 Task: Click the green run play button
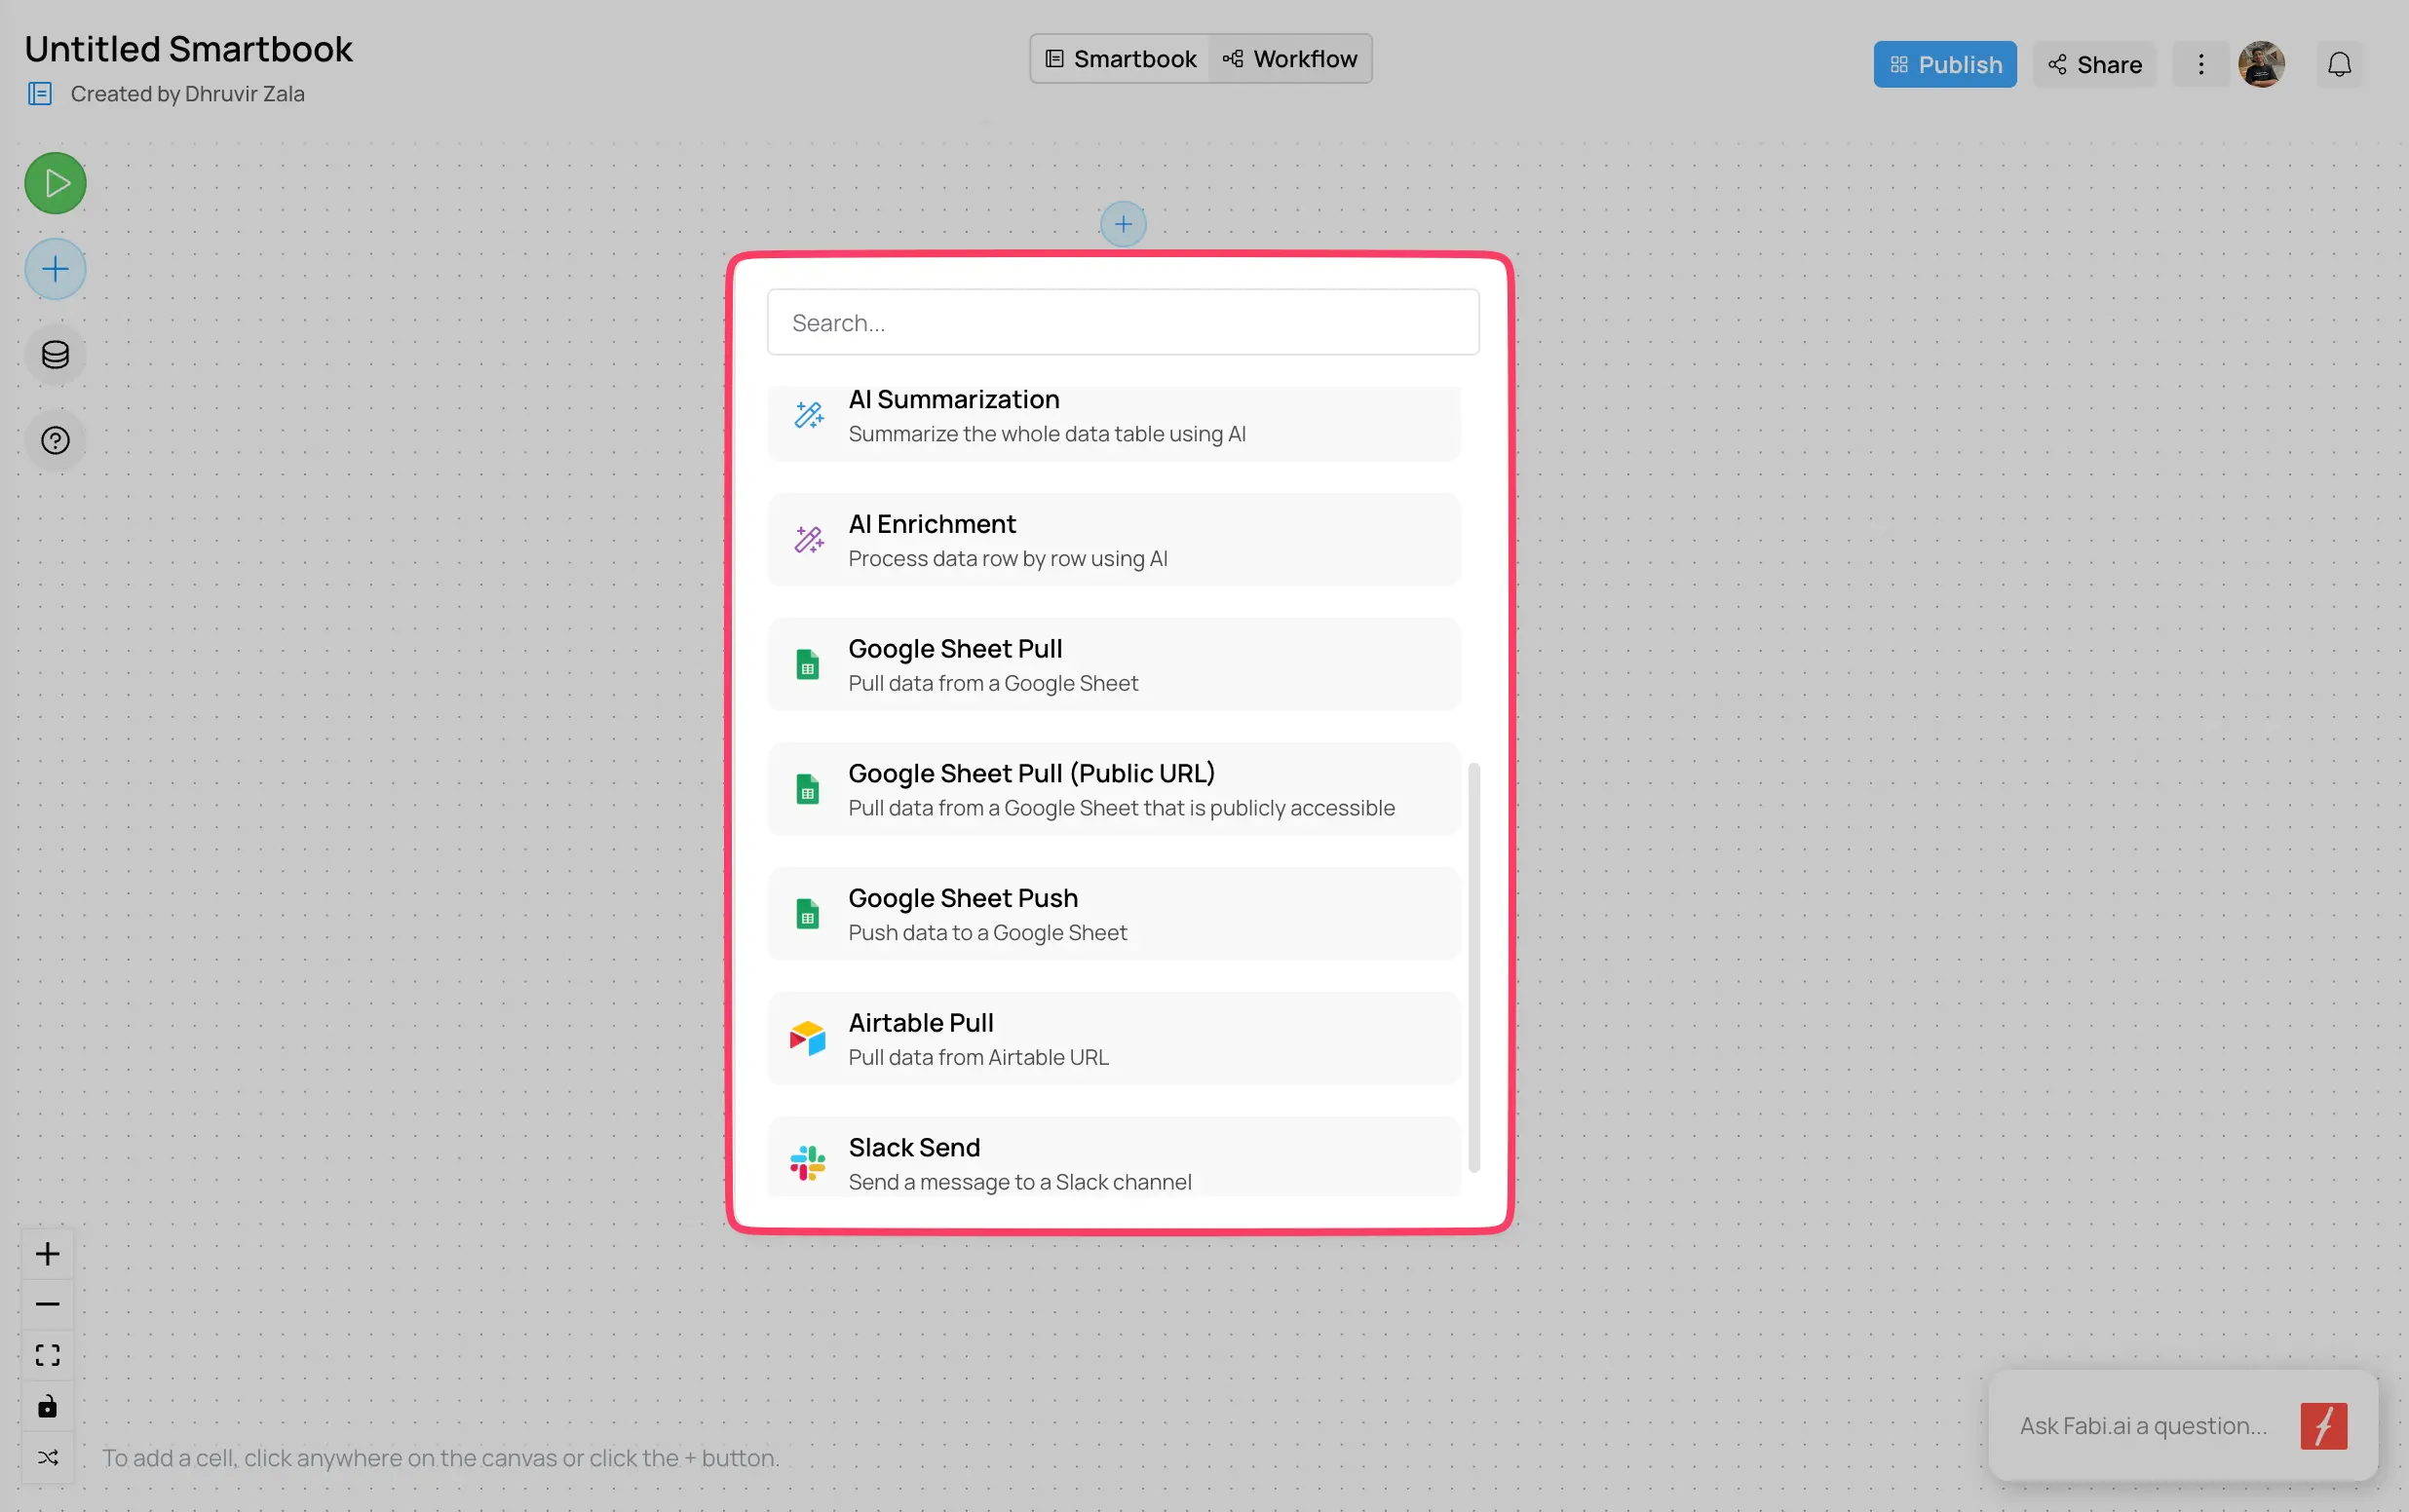tap(55, 183)
